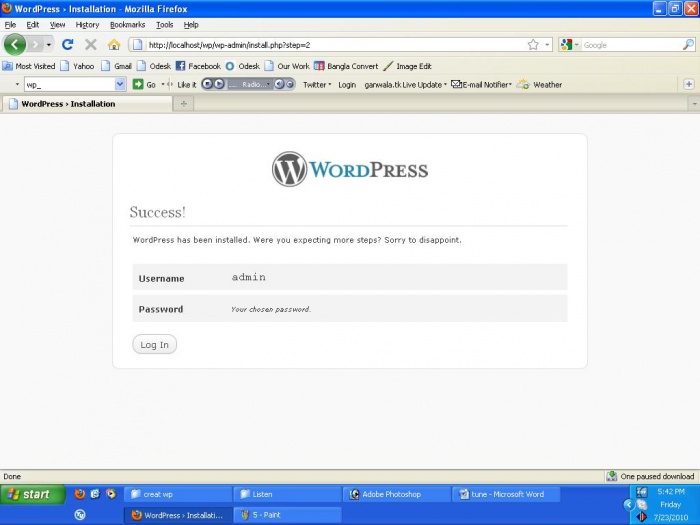Open the View menu
The height and width of the screenshot is (525, 700).
57,25
